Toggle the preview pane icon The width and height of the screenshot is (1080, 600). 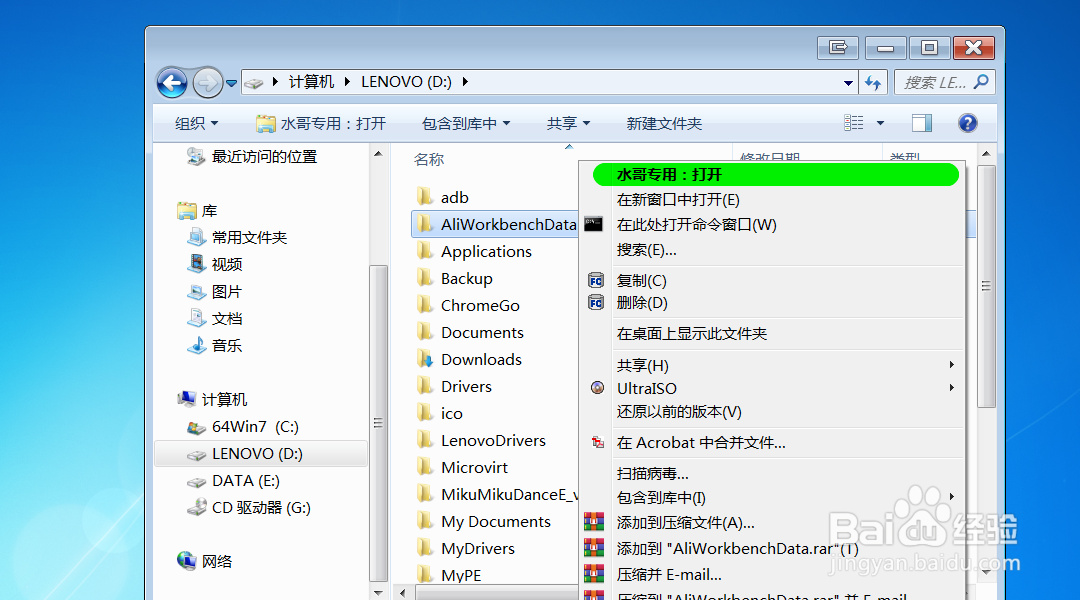pos(922,123)
